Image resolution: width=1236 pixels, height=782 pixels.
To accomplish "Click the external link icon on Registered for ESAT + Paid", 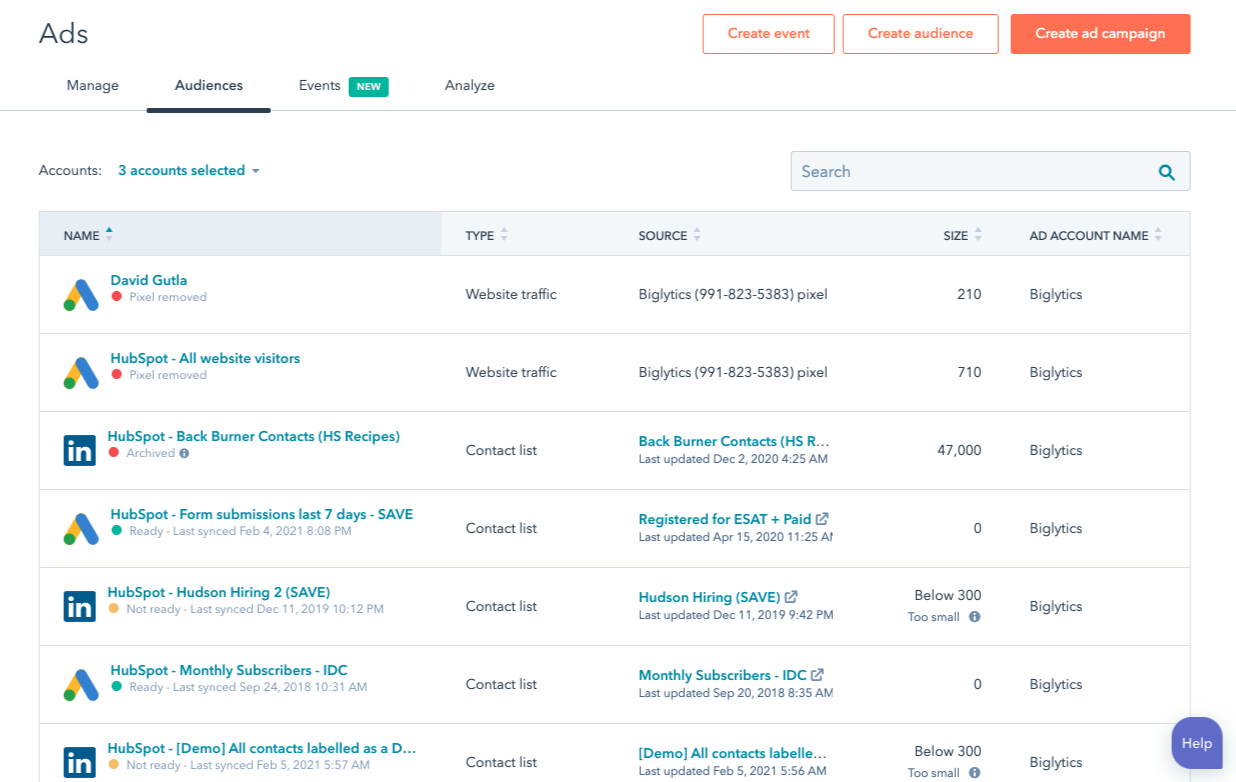I will 821,519.
